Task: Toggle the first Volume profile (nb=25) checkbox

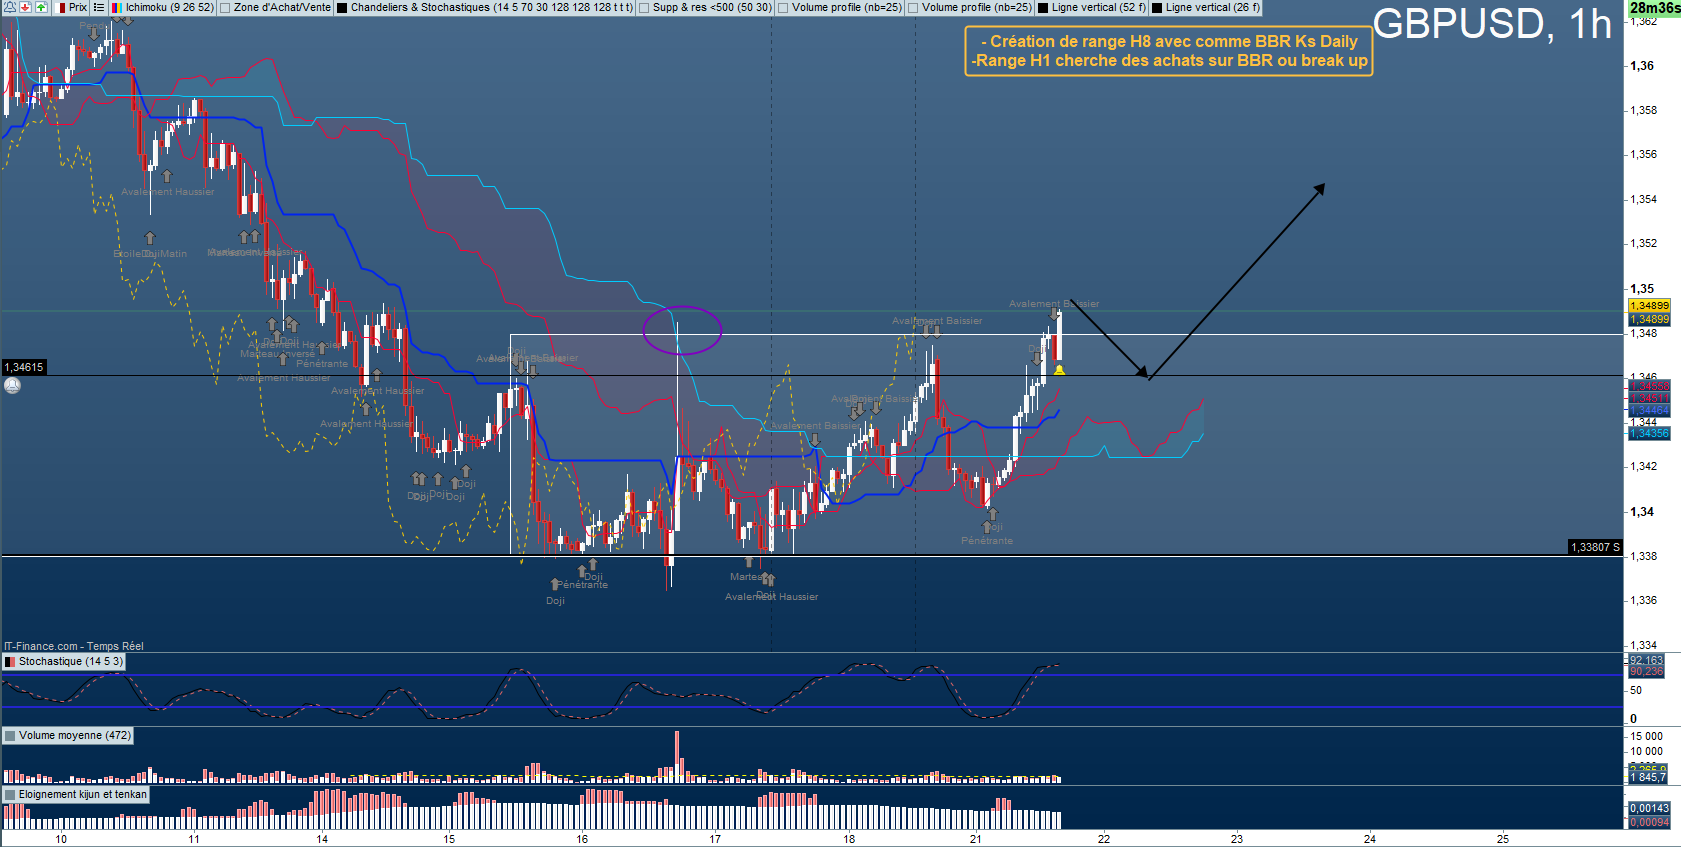Action: click(x=783, y=8)
